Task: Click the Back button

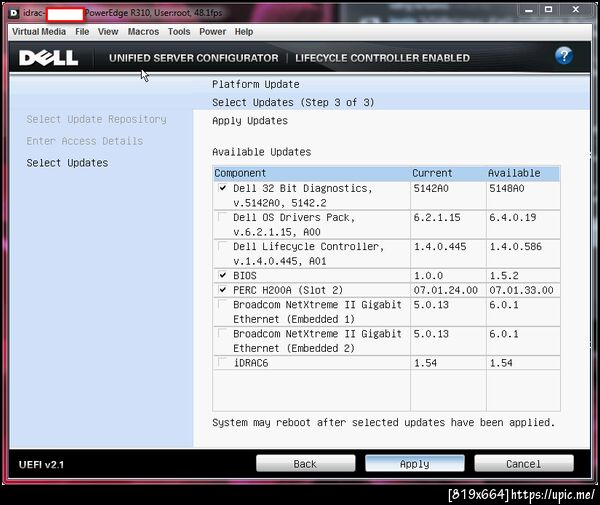Action: pos(305,464)
